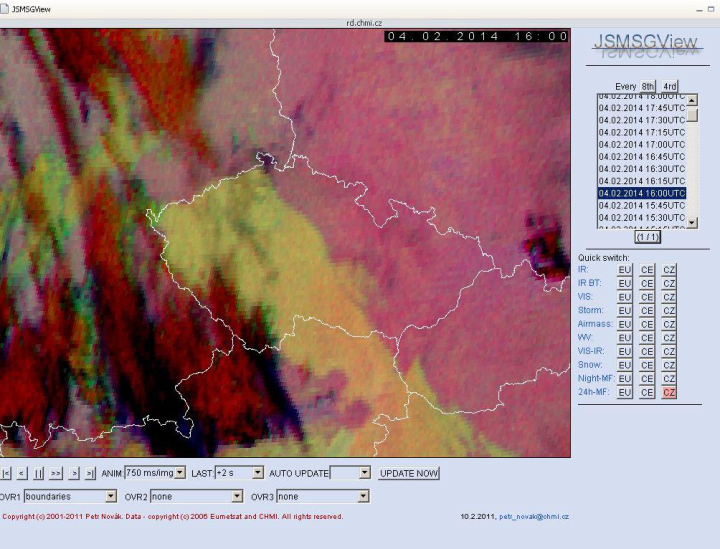Viewport: 720px width, 549px height.
Task: Minimize the JSMSGView window
Action: click(699, 9)
